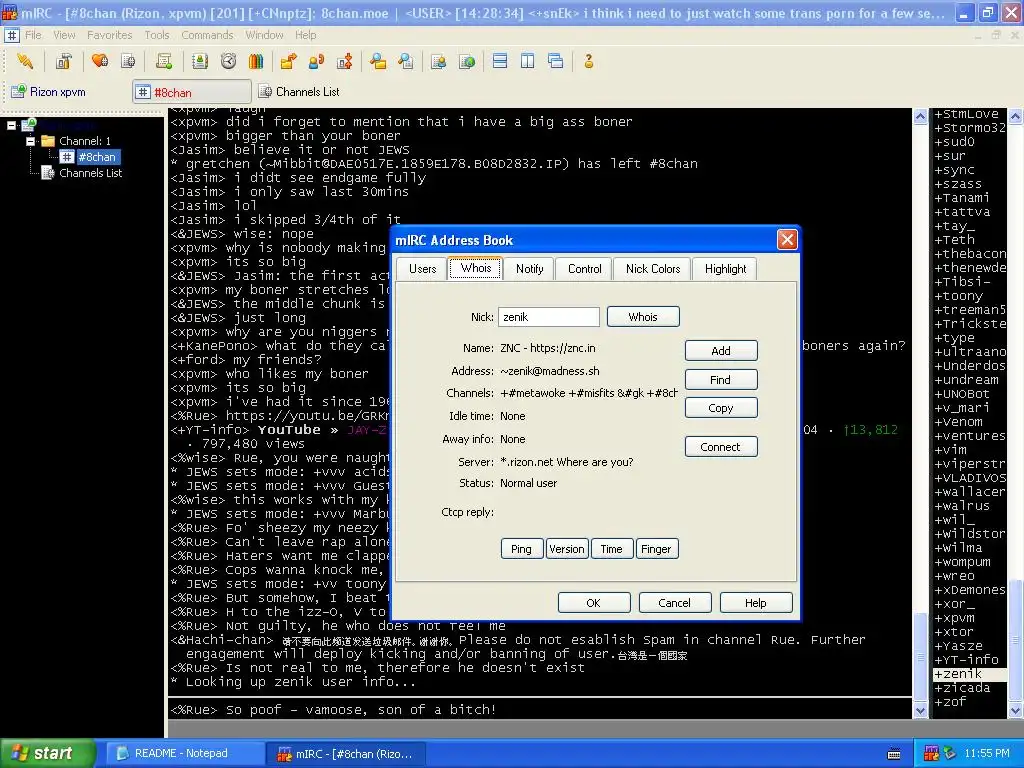Click the chat scrollbar up arrow
The image size is (1024, 768).
click(920, 117)
